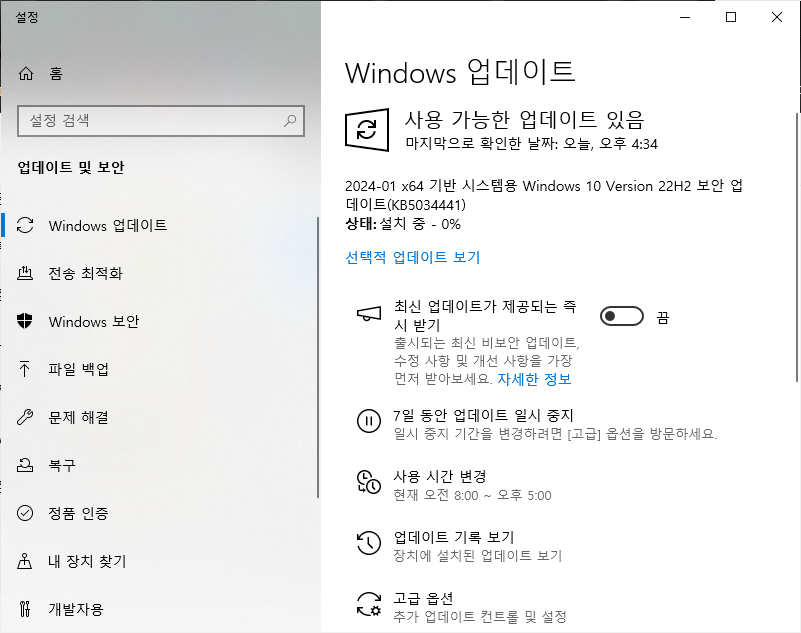
Task: Click the right panel vertical scrollbar
Action: pyautogui.click(x=797, y=247)
